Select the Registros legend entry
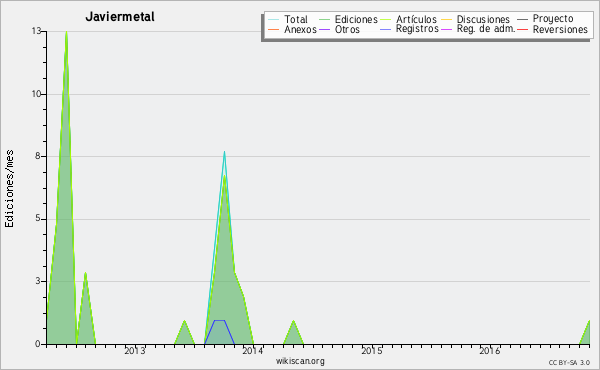 click(x=409, y=29)
